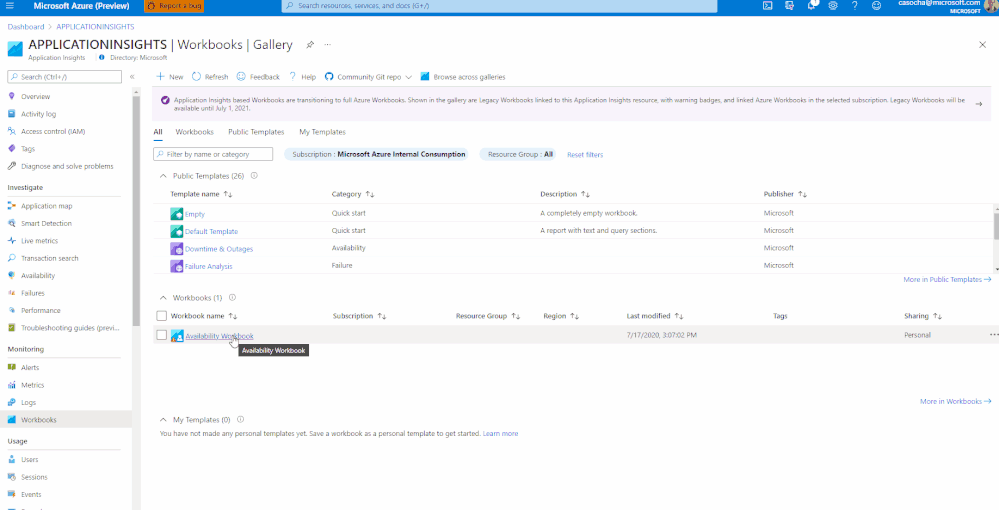Open Browse across galleries
The width and height of the screenshot is (999, 510).
click(463, 76)
